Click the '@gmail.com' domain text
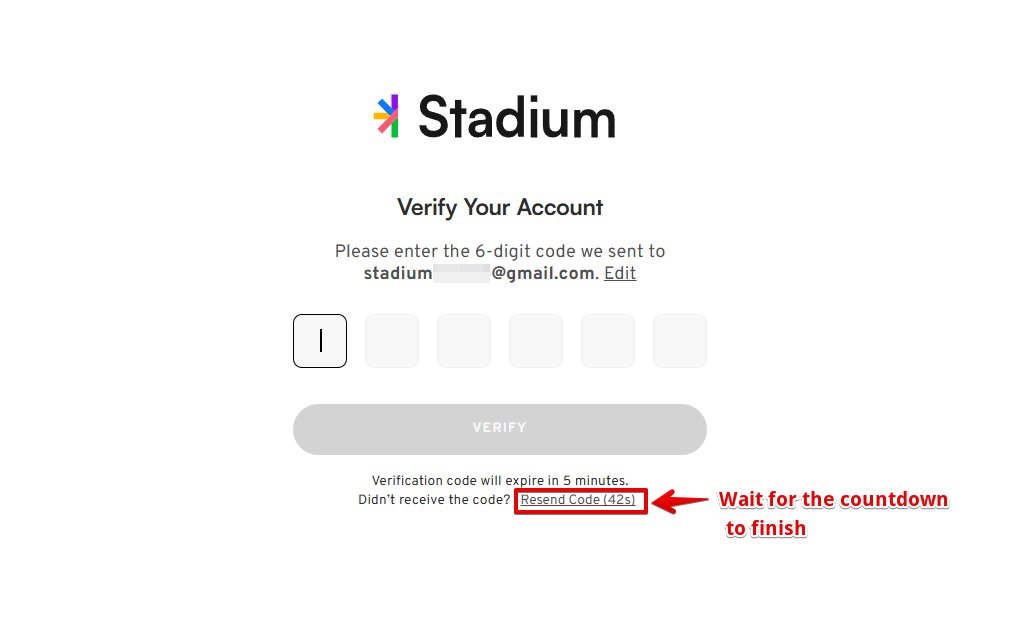The width and height of the screenshot is (1032, 617). click(543, 273)
